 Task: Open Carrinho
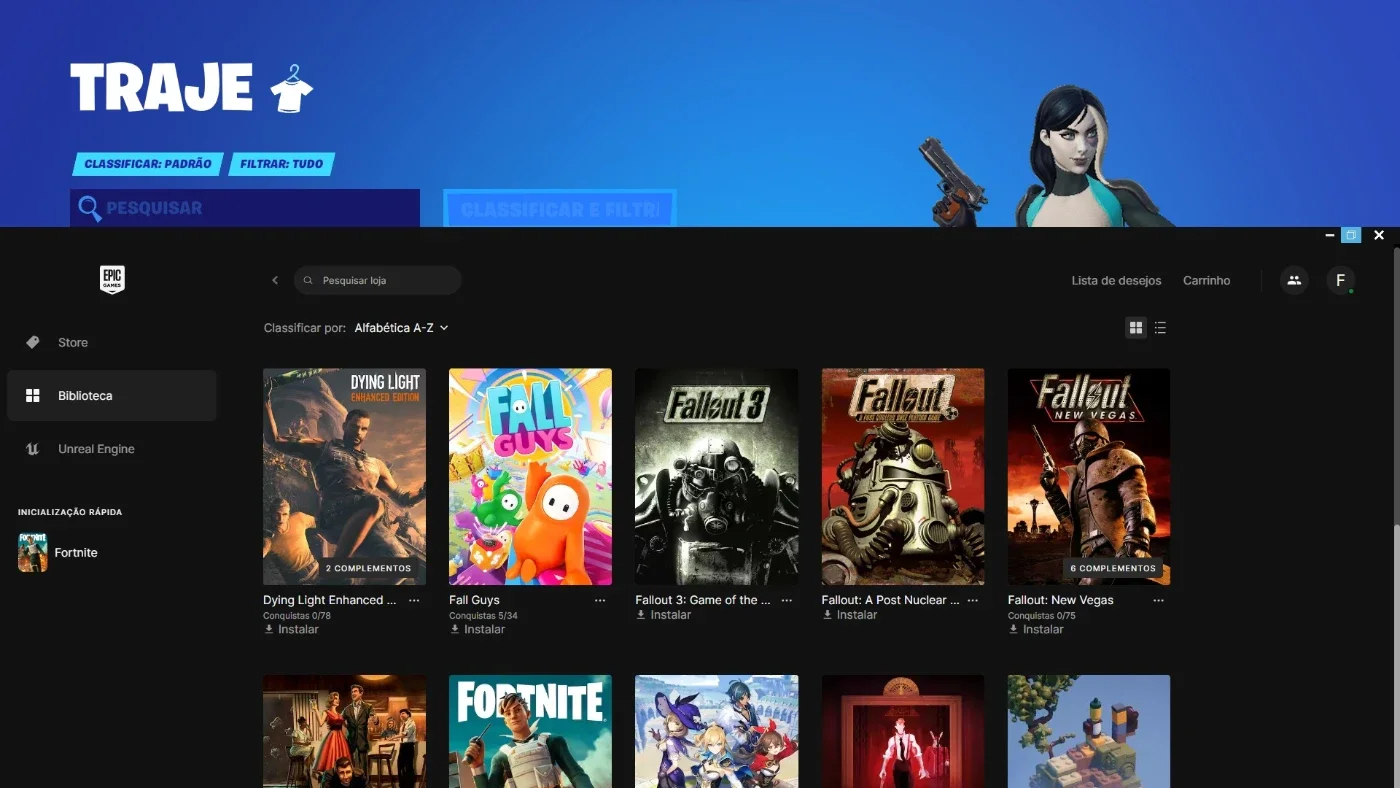coord(1206,281)
